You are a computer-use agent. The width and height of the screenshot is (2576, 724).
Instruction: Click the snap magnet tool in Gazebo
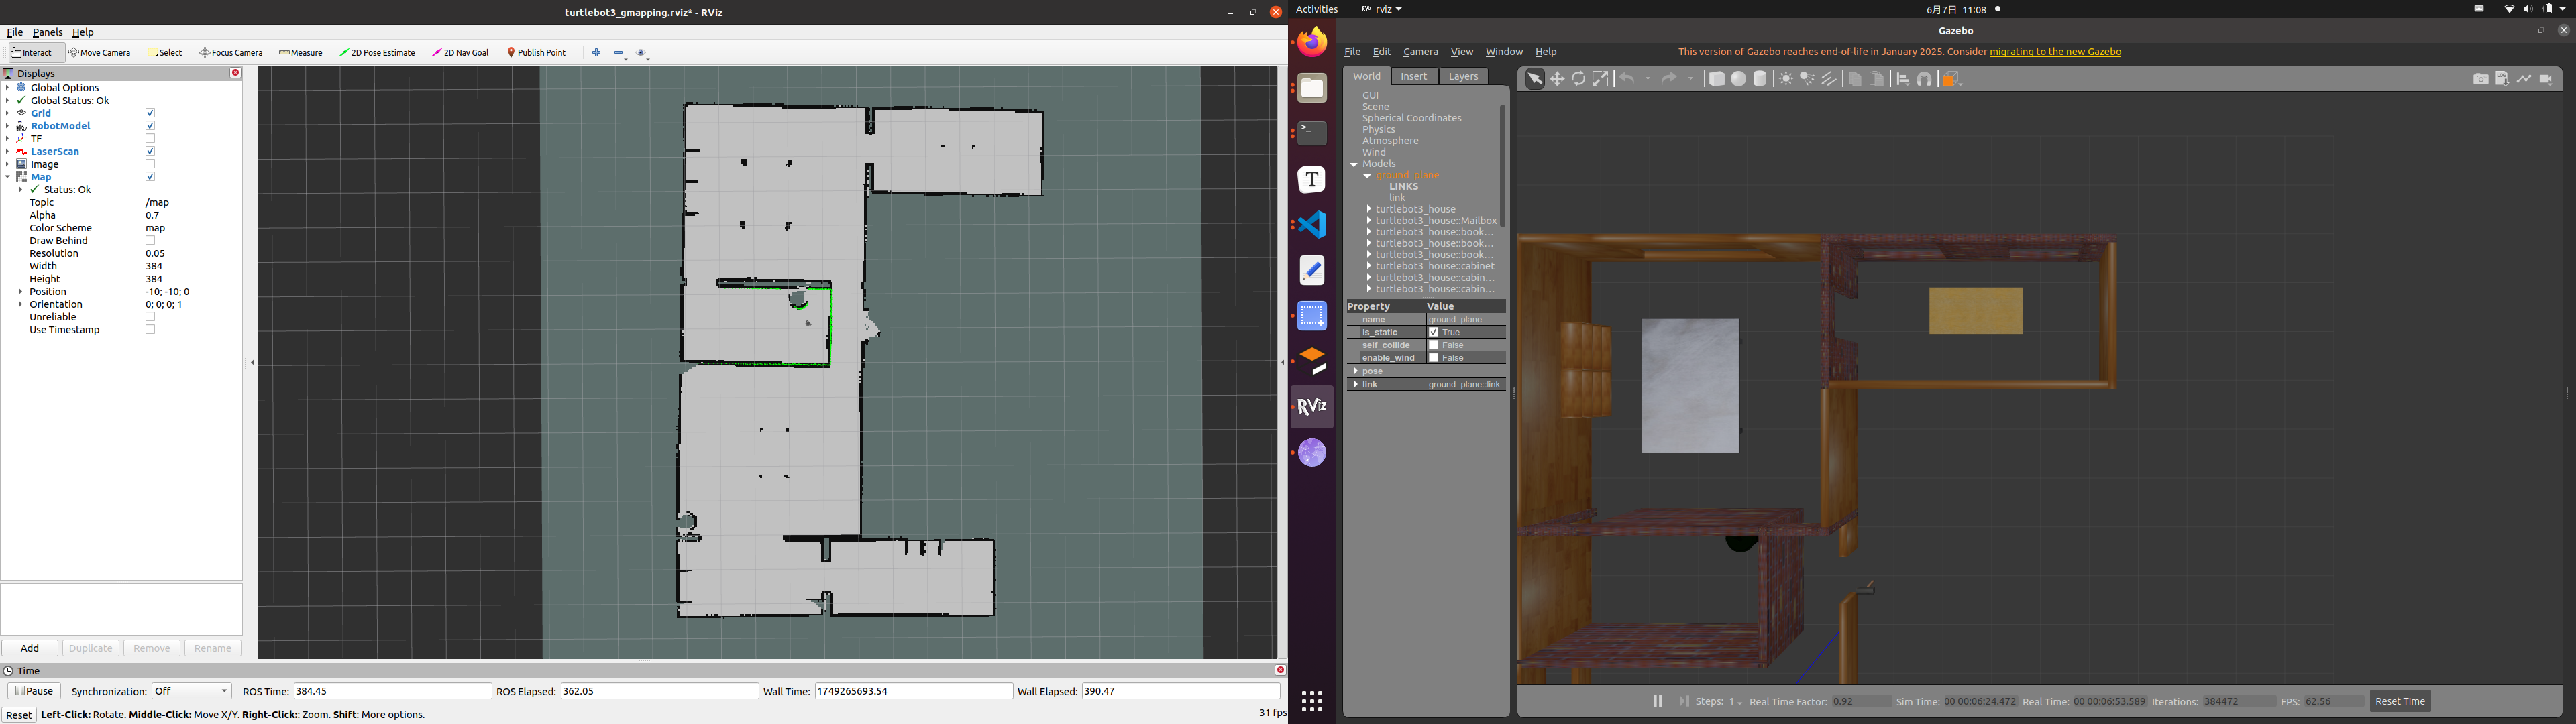click(1925, 79)
